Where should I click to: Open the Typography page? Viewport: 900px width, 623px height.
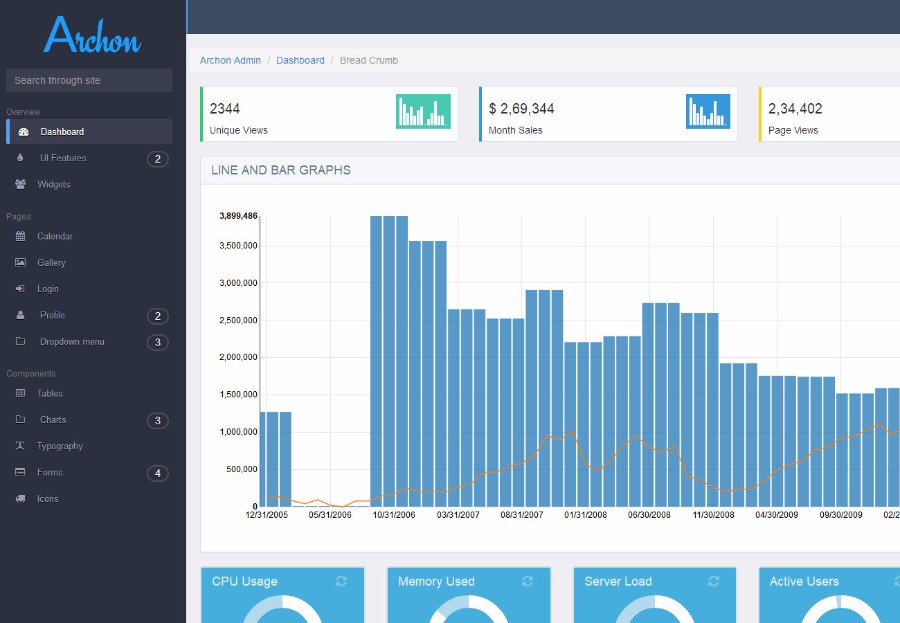point(60,446)
